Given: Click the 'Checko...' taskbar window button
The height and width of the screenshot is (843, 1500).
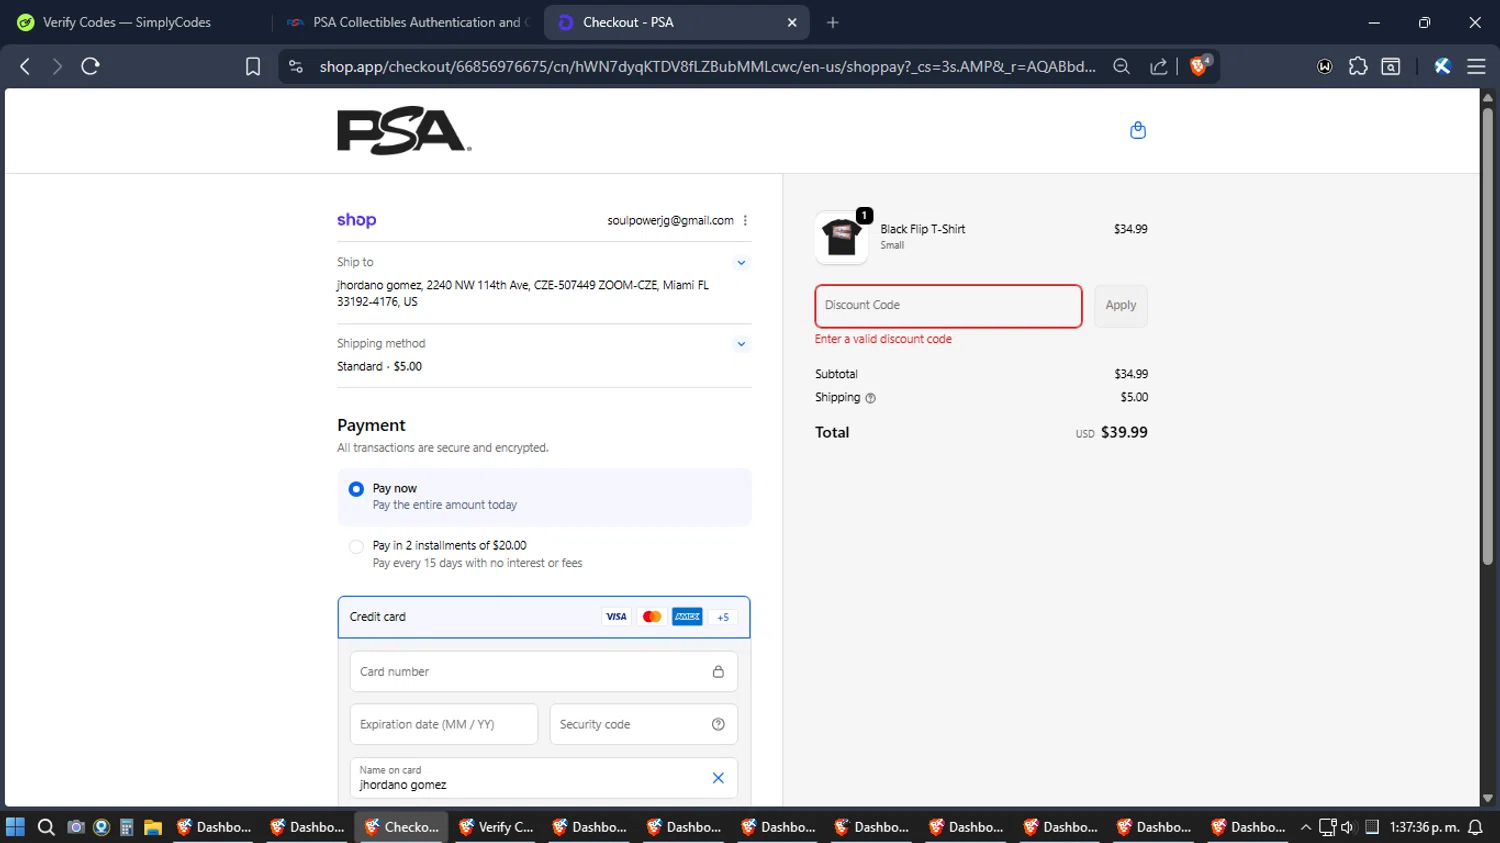Looking at the screenshot, I should [402, 827].
